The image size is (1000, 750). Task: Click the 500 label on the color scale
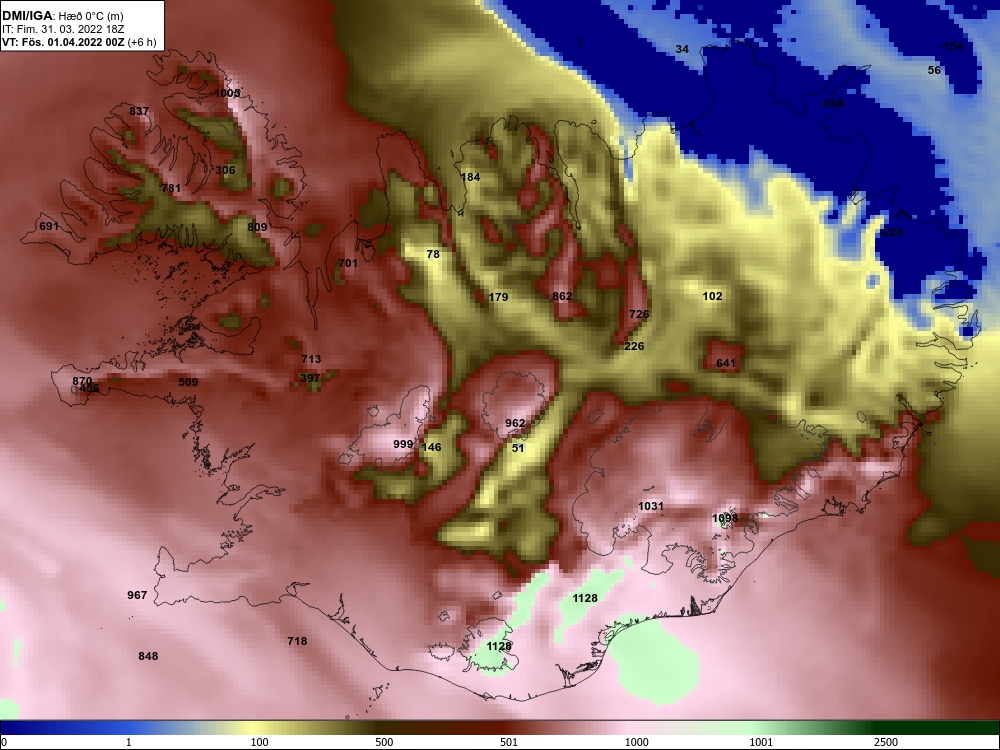[384, 742]
